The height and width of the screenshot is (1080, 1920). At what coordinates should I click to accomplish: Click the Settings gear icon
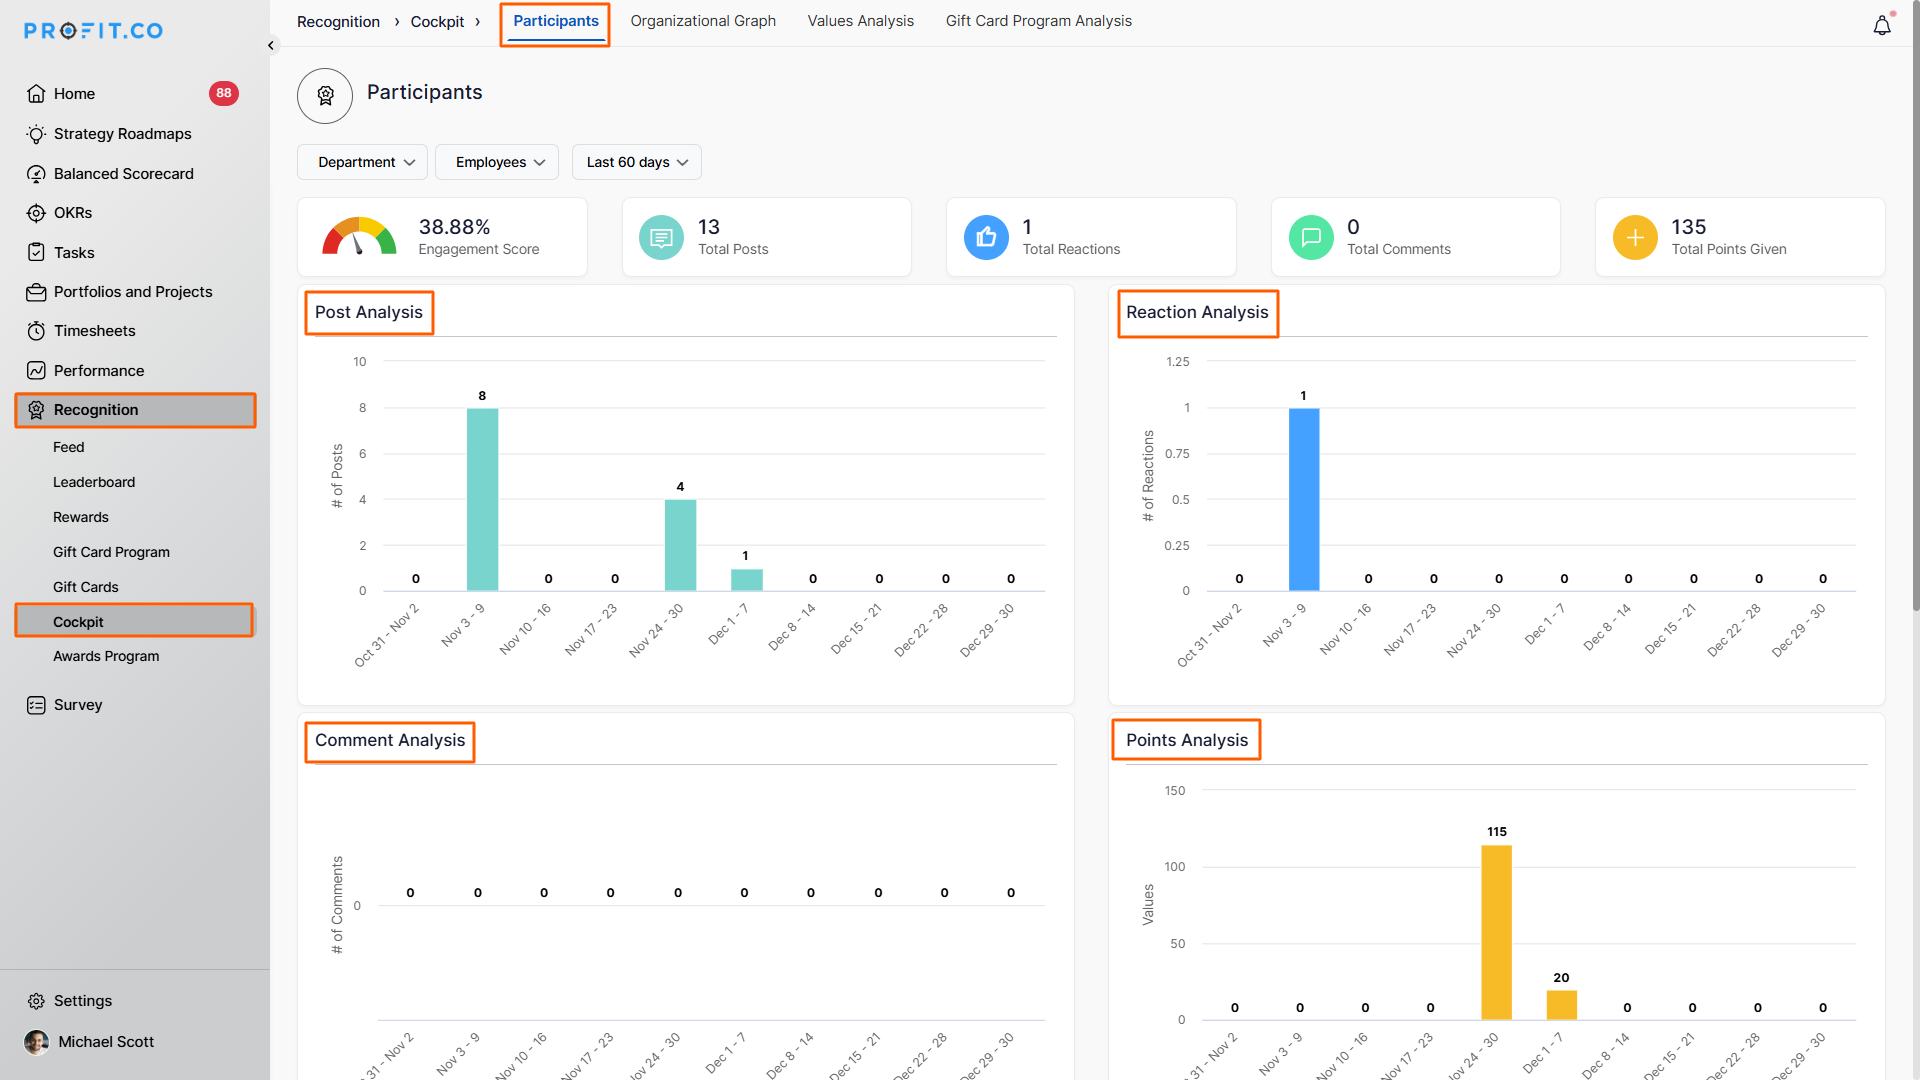(x=36, y=1001)
